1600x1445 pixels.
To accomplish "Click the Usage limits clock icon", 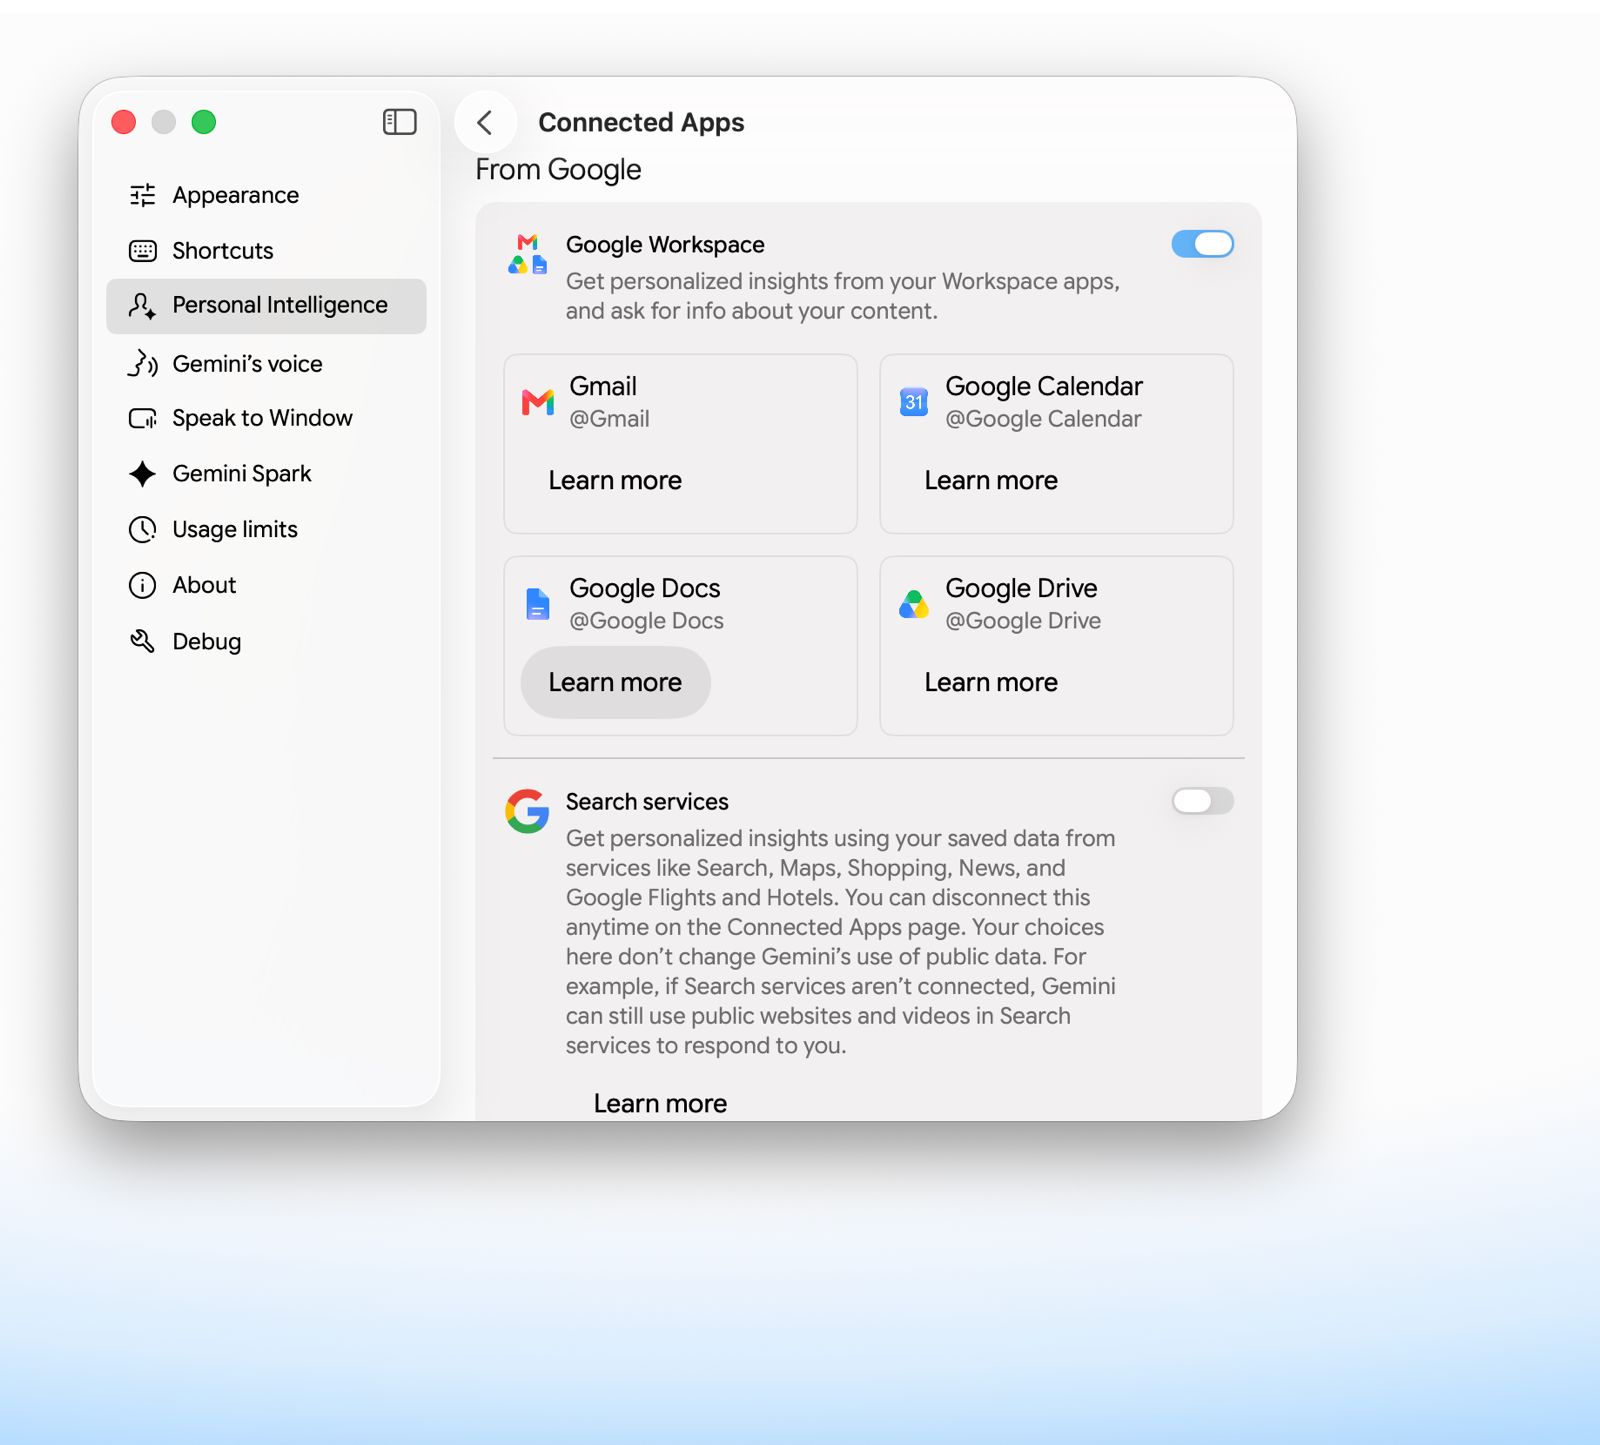I will point(143,529).
